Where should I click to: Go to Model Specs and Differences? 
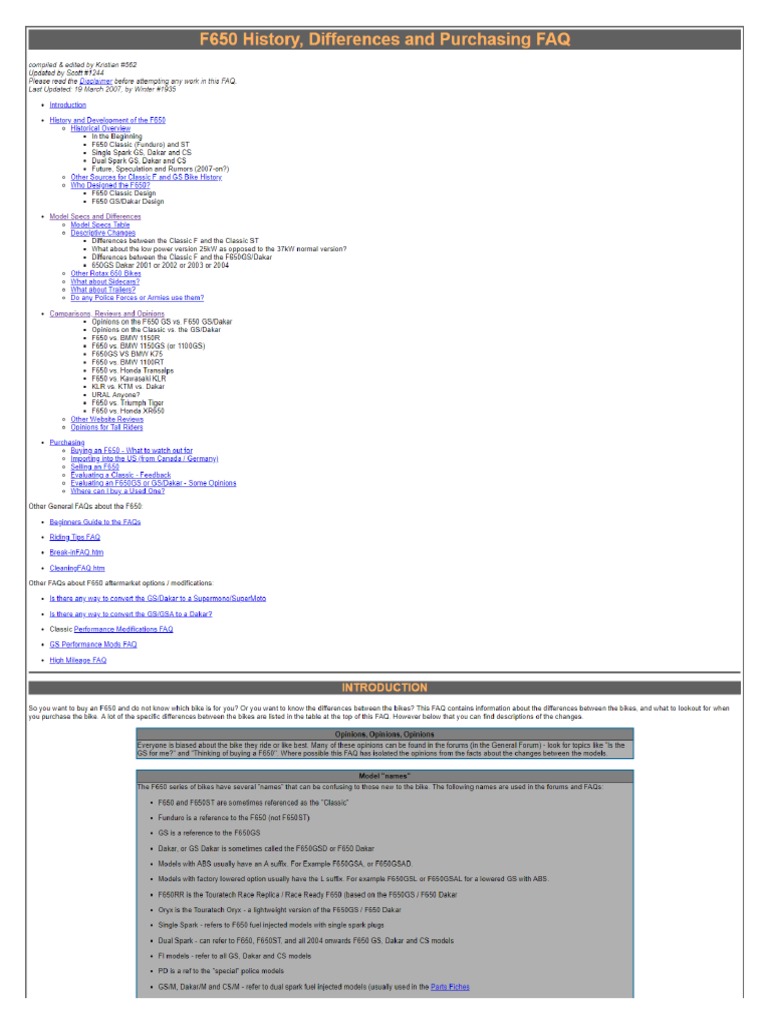(x=95, y=216)
